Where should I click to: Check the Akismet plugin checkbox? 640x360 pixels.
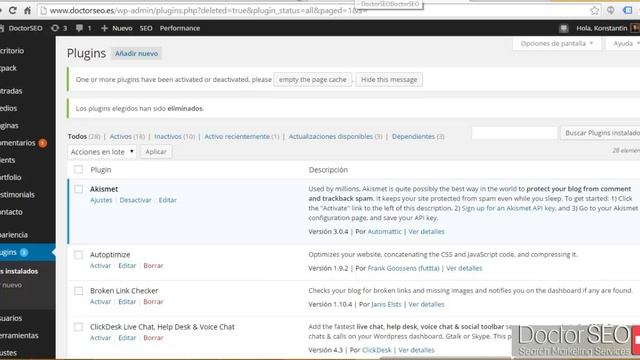[x=78, y=189]
